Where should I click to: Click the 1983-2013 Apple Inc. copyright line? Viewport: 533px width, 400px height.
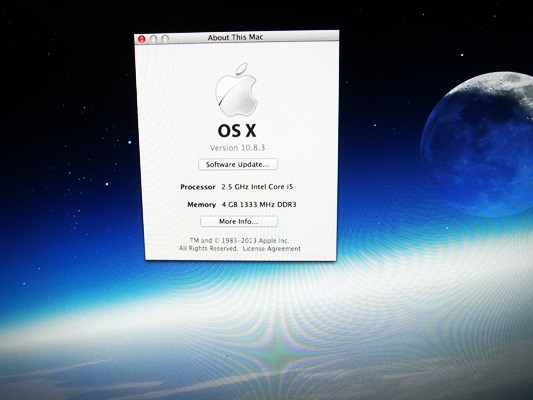click(x=239, y=240)
